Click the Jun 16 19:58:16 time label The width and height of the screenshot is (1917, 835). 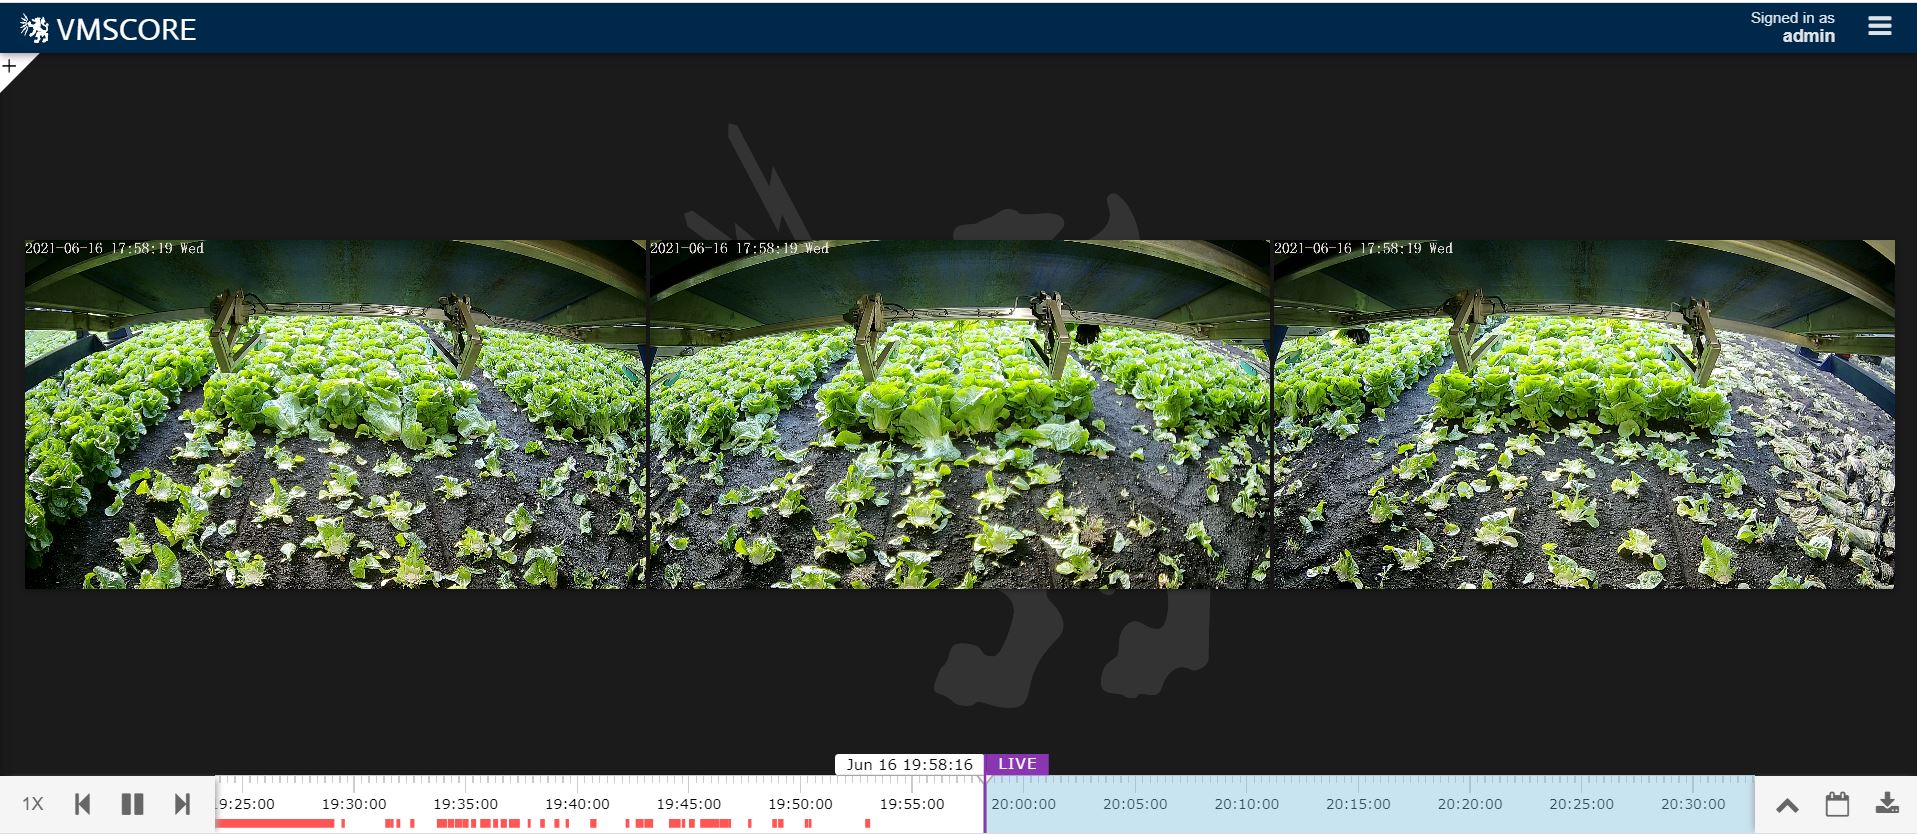tap(909, 764)
